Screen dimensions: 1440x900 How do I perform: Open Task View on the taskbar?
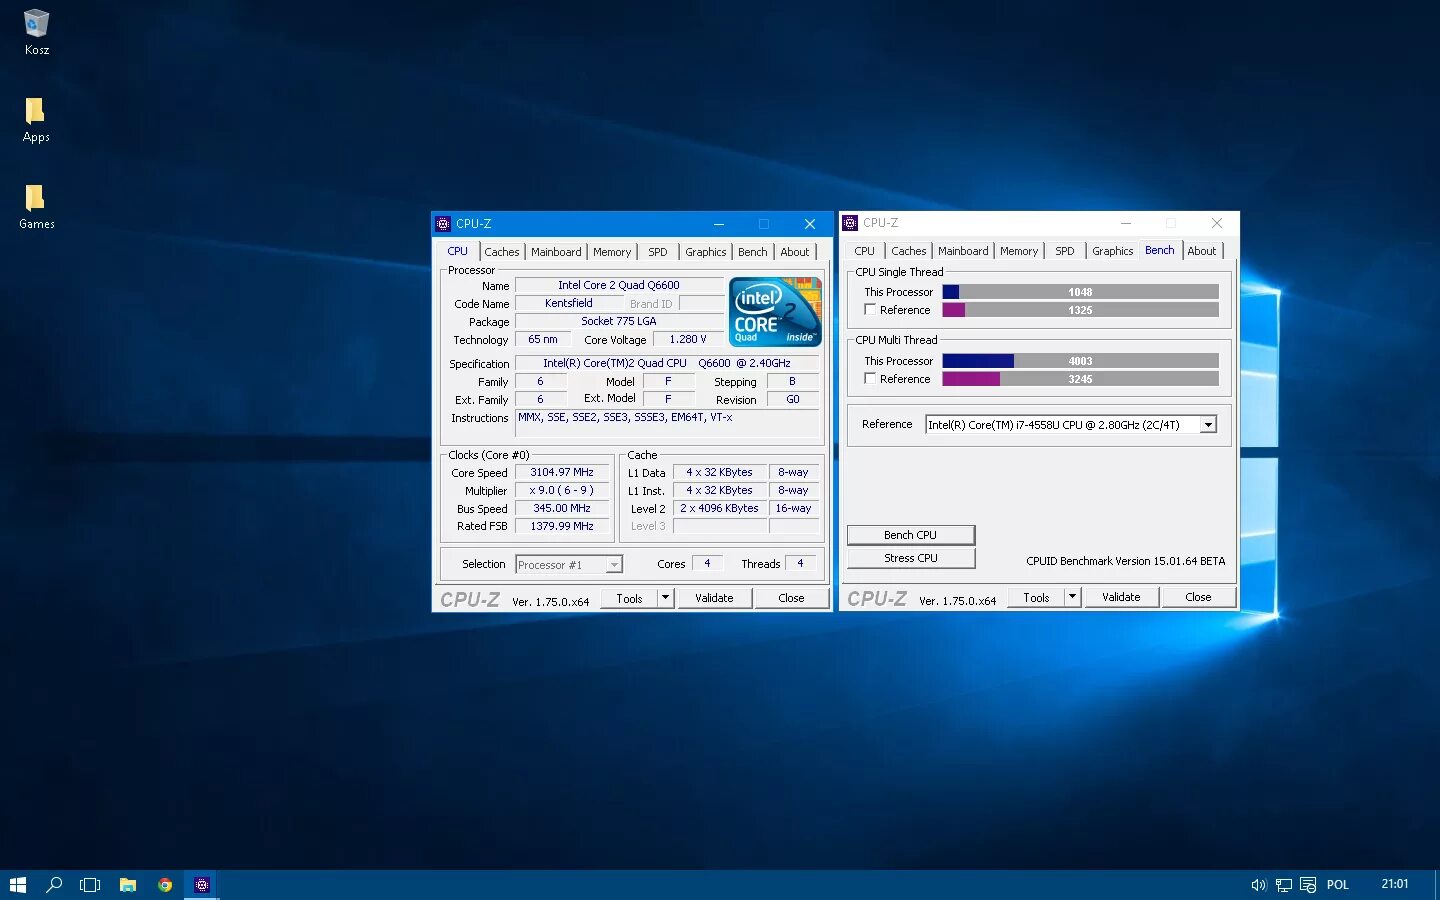point(90,885)
